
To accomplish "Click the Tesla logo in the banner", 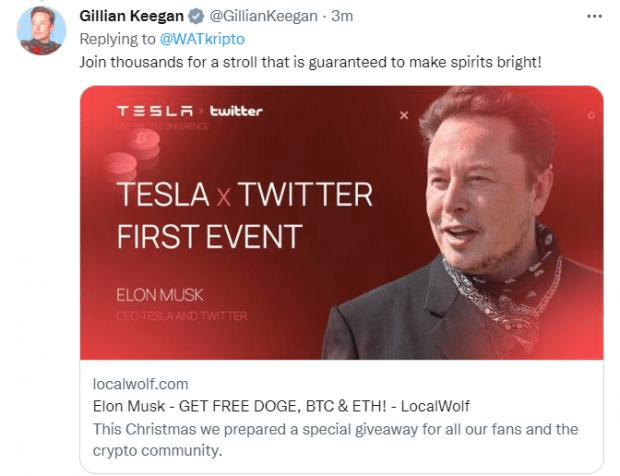I will click(155, 111).
